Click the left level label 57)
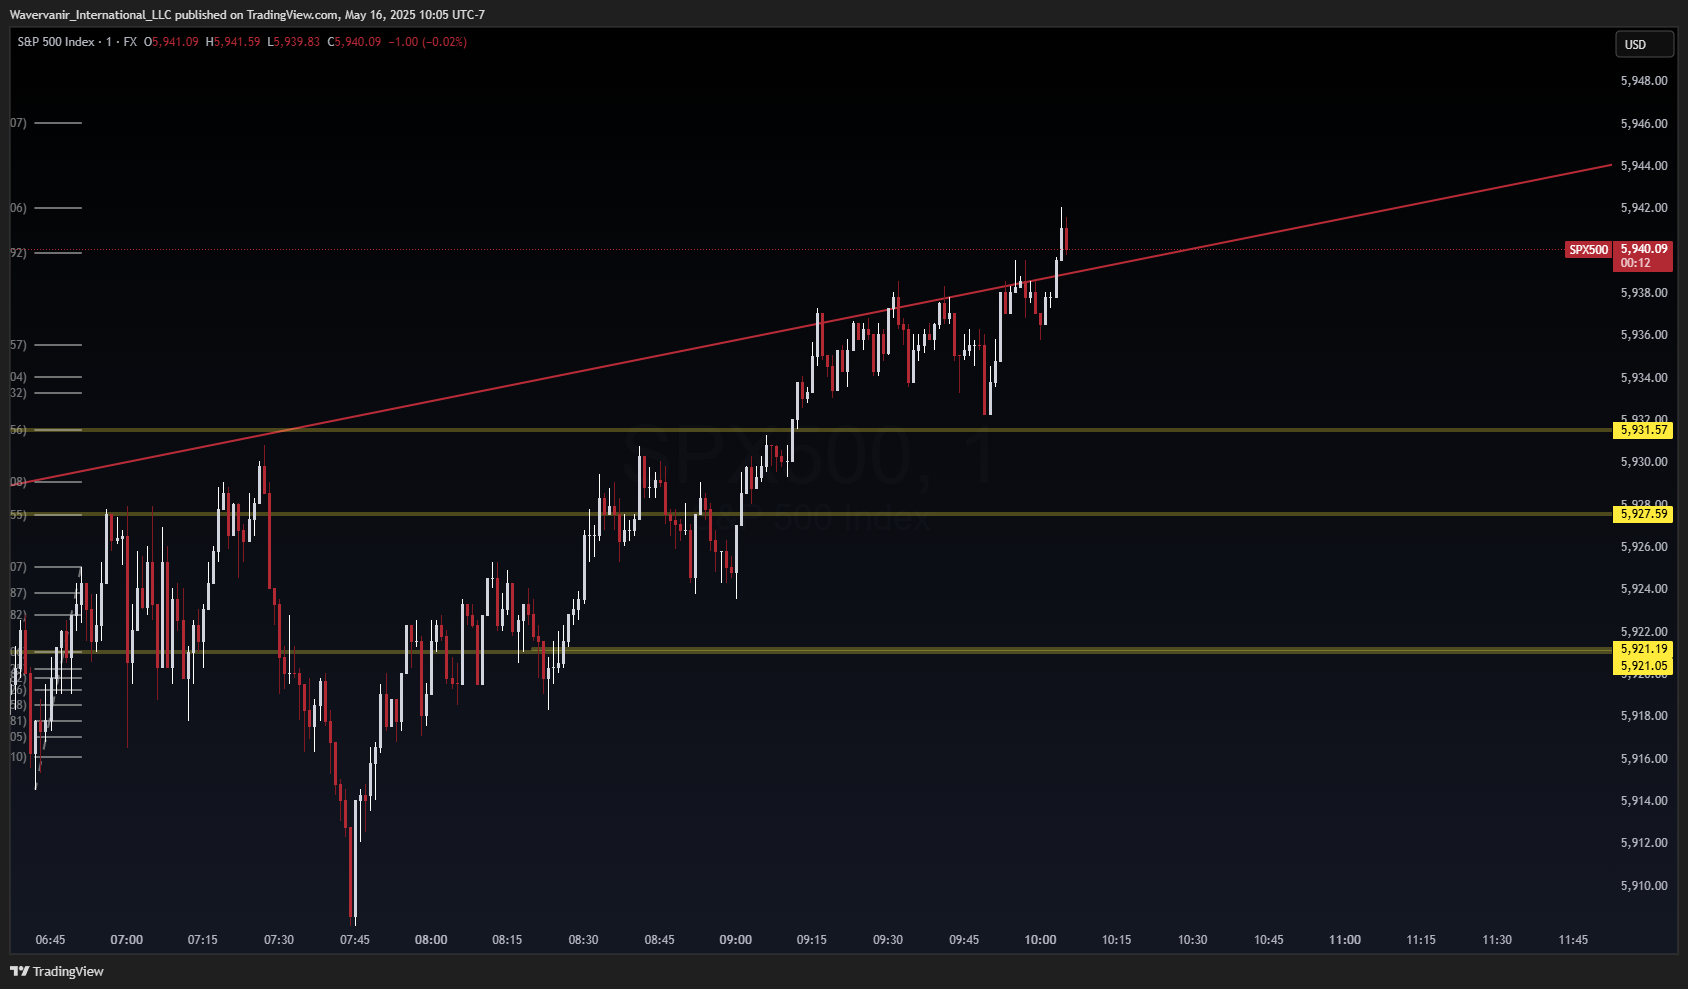 coord(18,345)
